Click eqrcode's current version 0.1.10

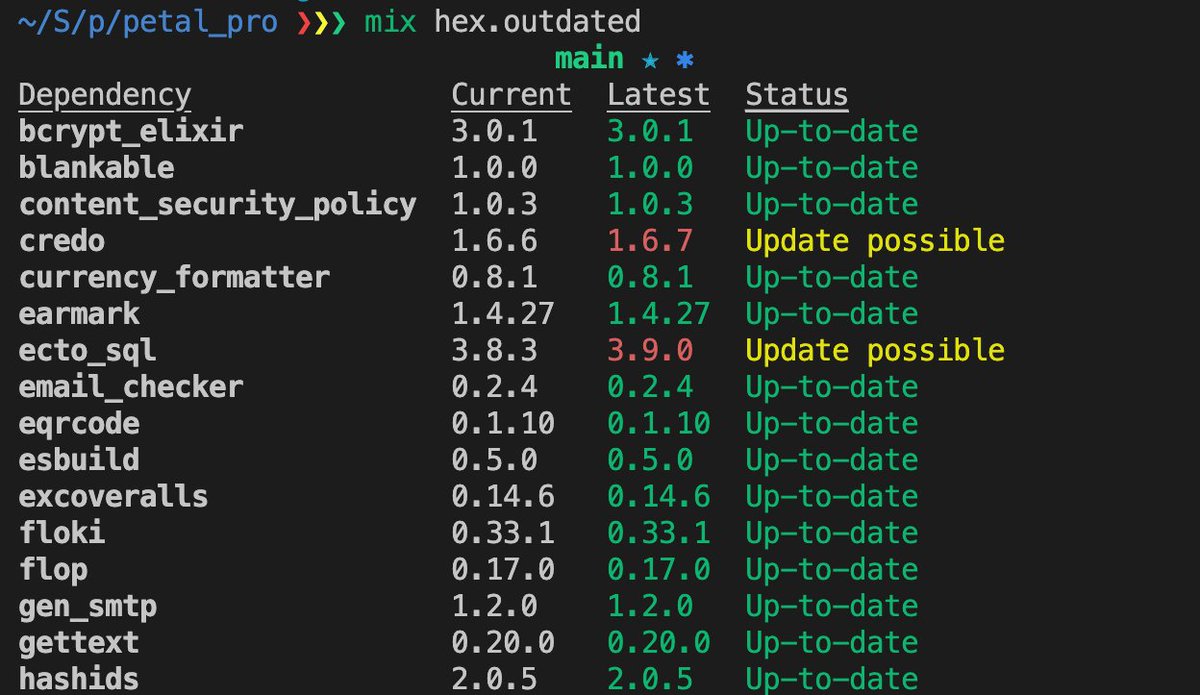[x=503, y=424]
